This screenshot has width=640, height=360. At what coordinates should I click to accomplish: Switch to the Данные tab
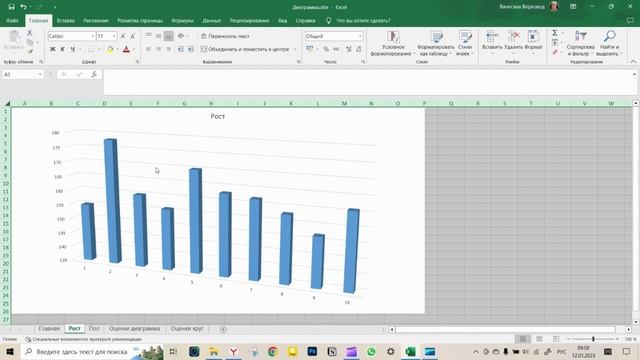coord(211,20)
